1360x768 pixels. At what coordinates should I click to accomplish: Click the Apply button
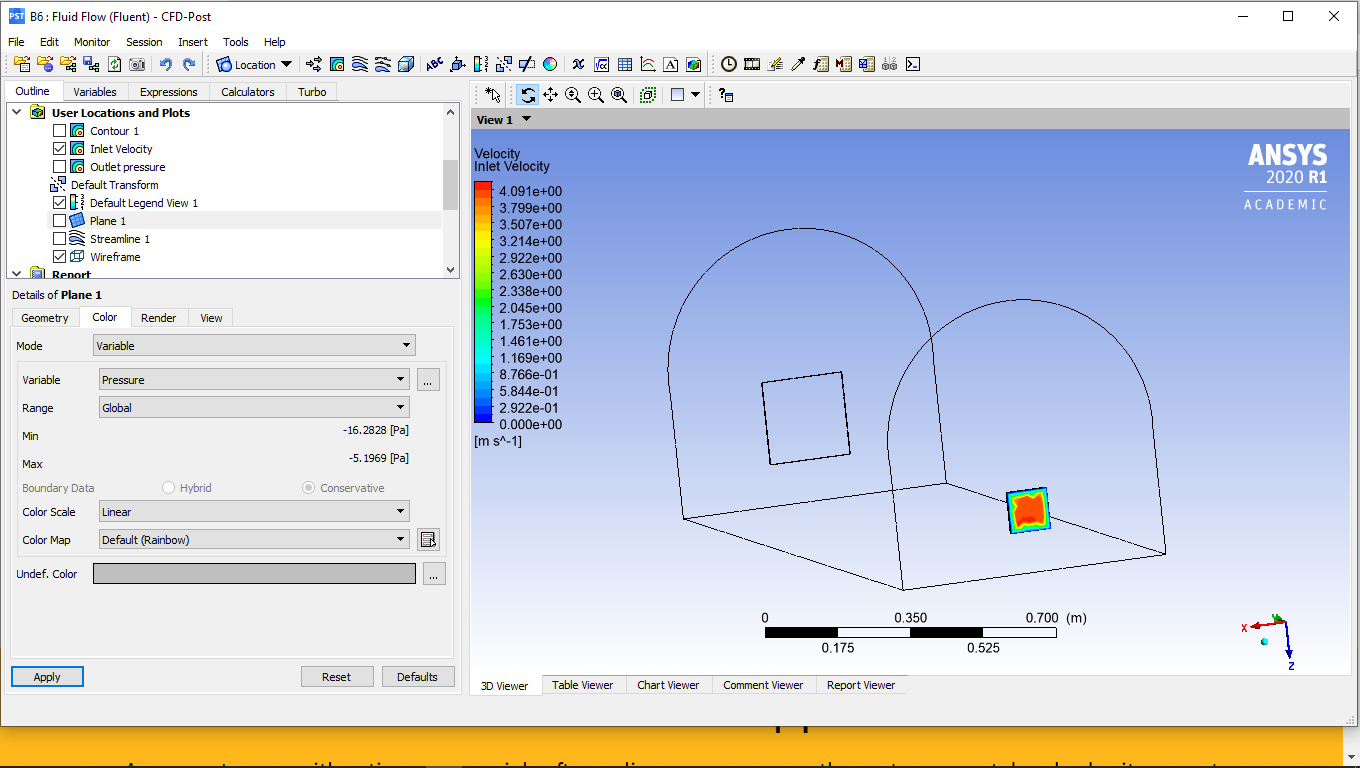coord(47,677)
